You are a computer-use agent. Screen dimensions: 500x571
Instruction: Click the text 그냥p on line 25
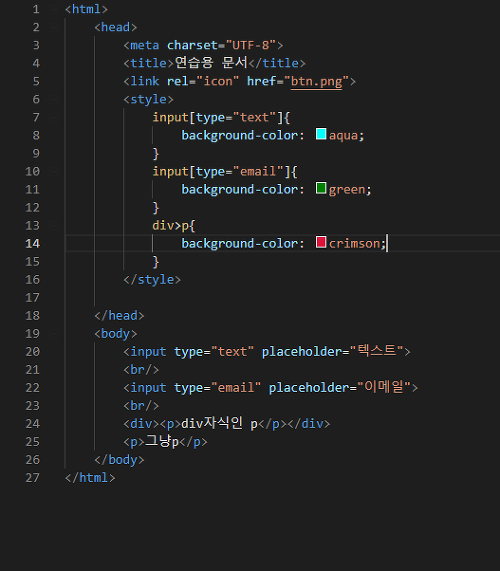[x=162, y=441]
